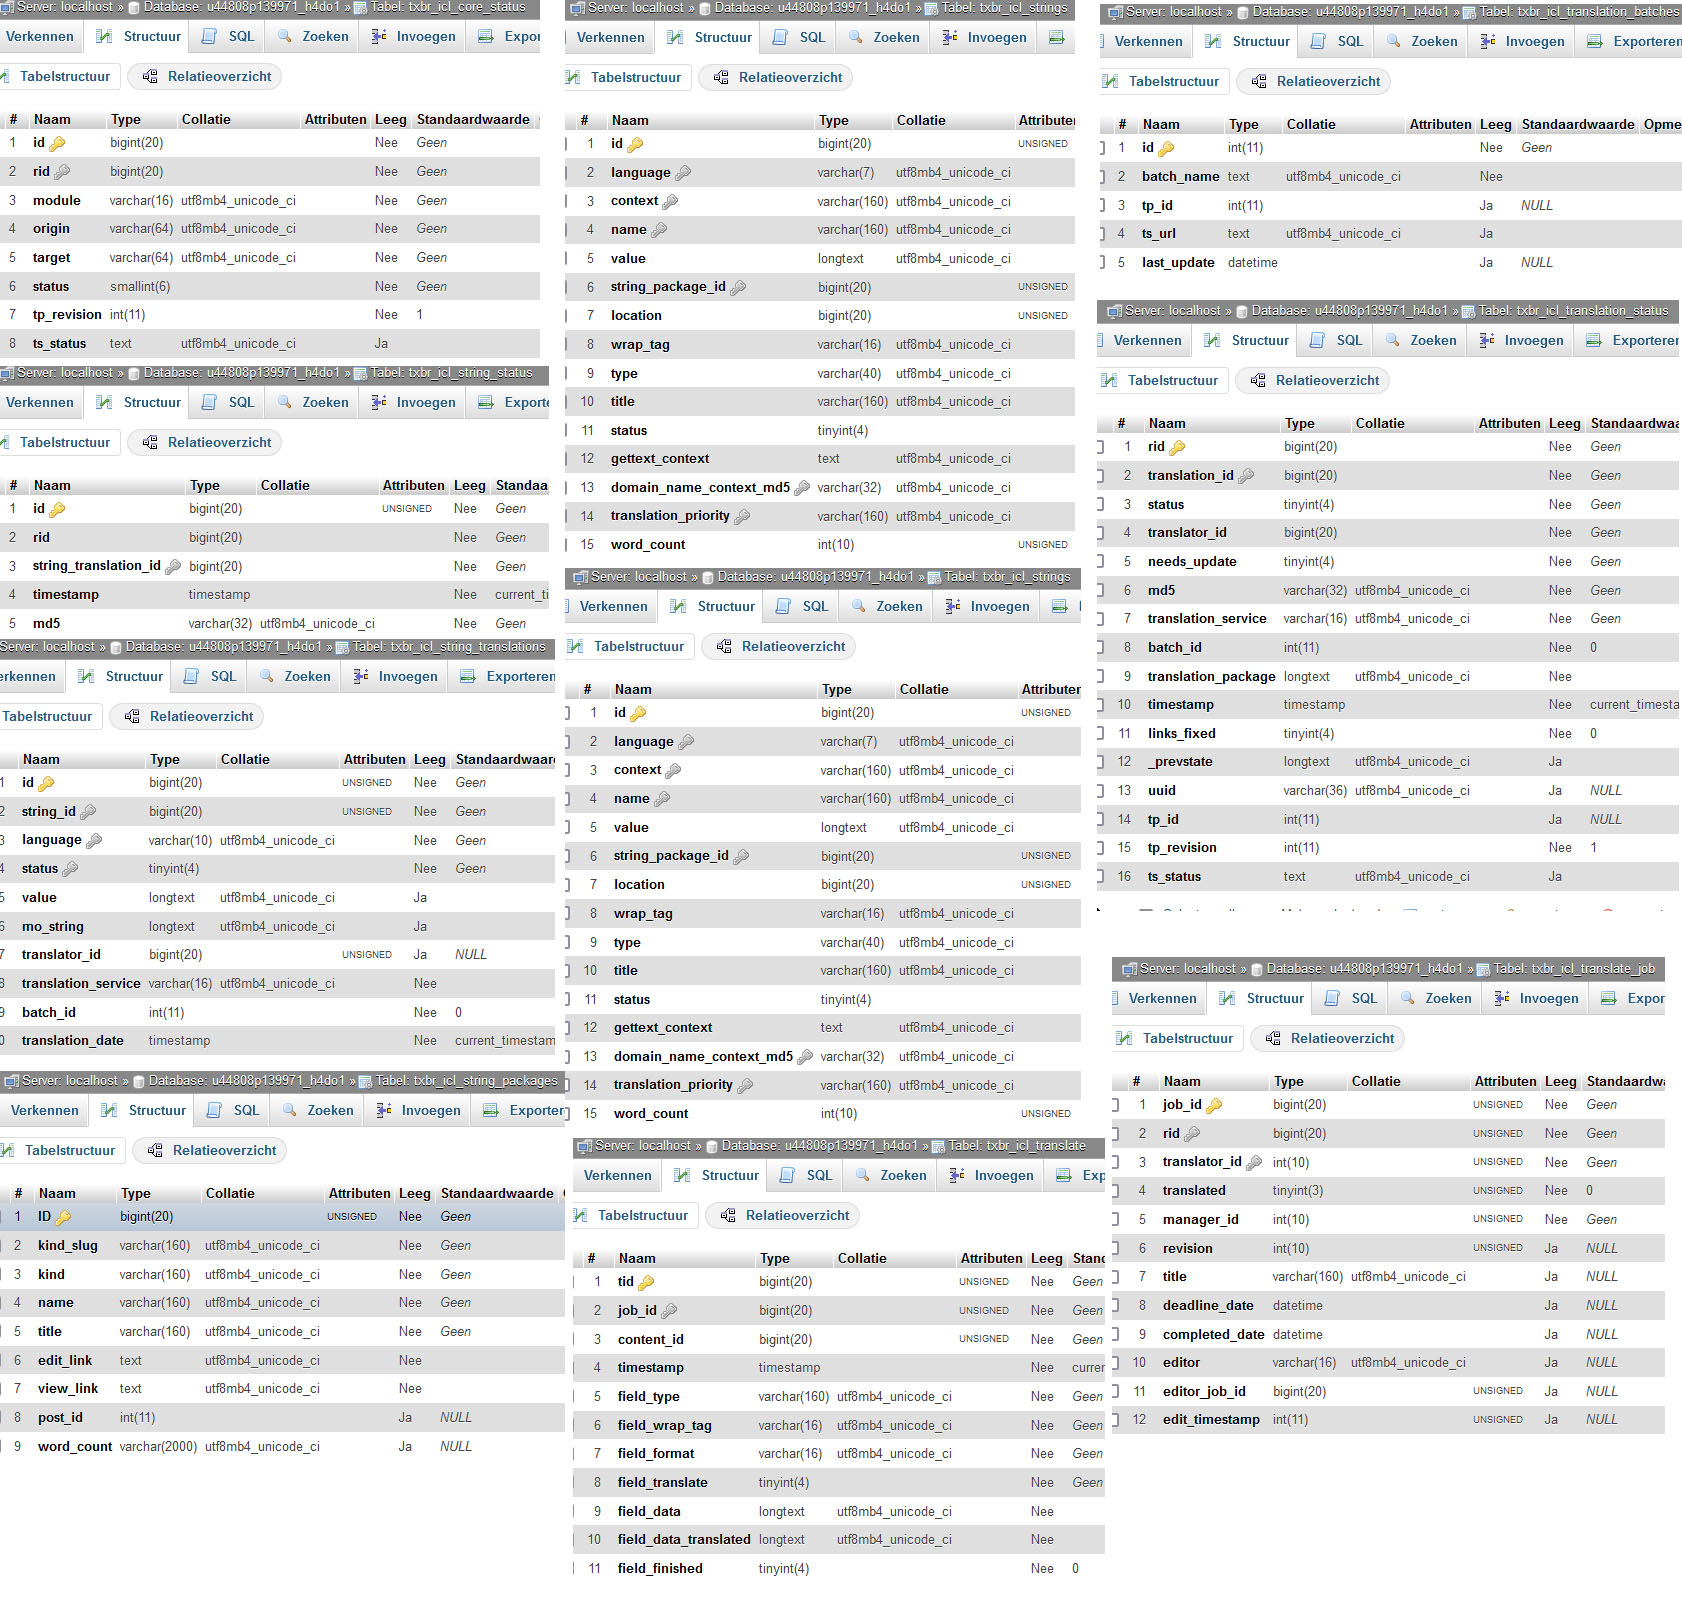Tick checkbox for translated row in translate_job
Viewport: 1682px width, 1600px height.
[1115, 1191]
